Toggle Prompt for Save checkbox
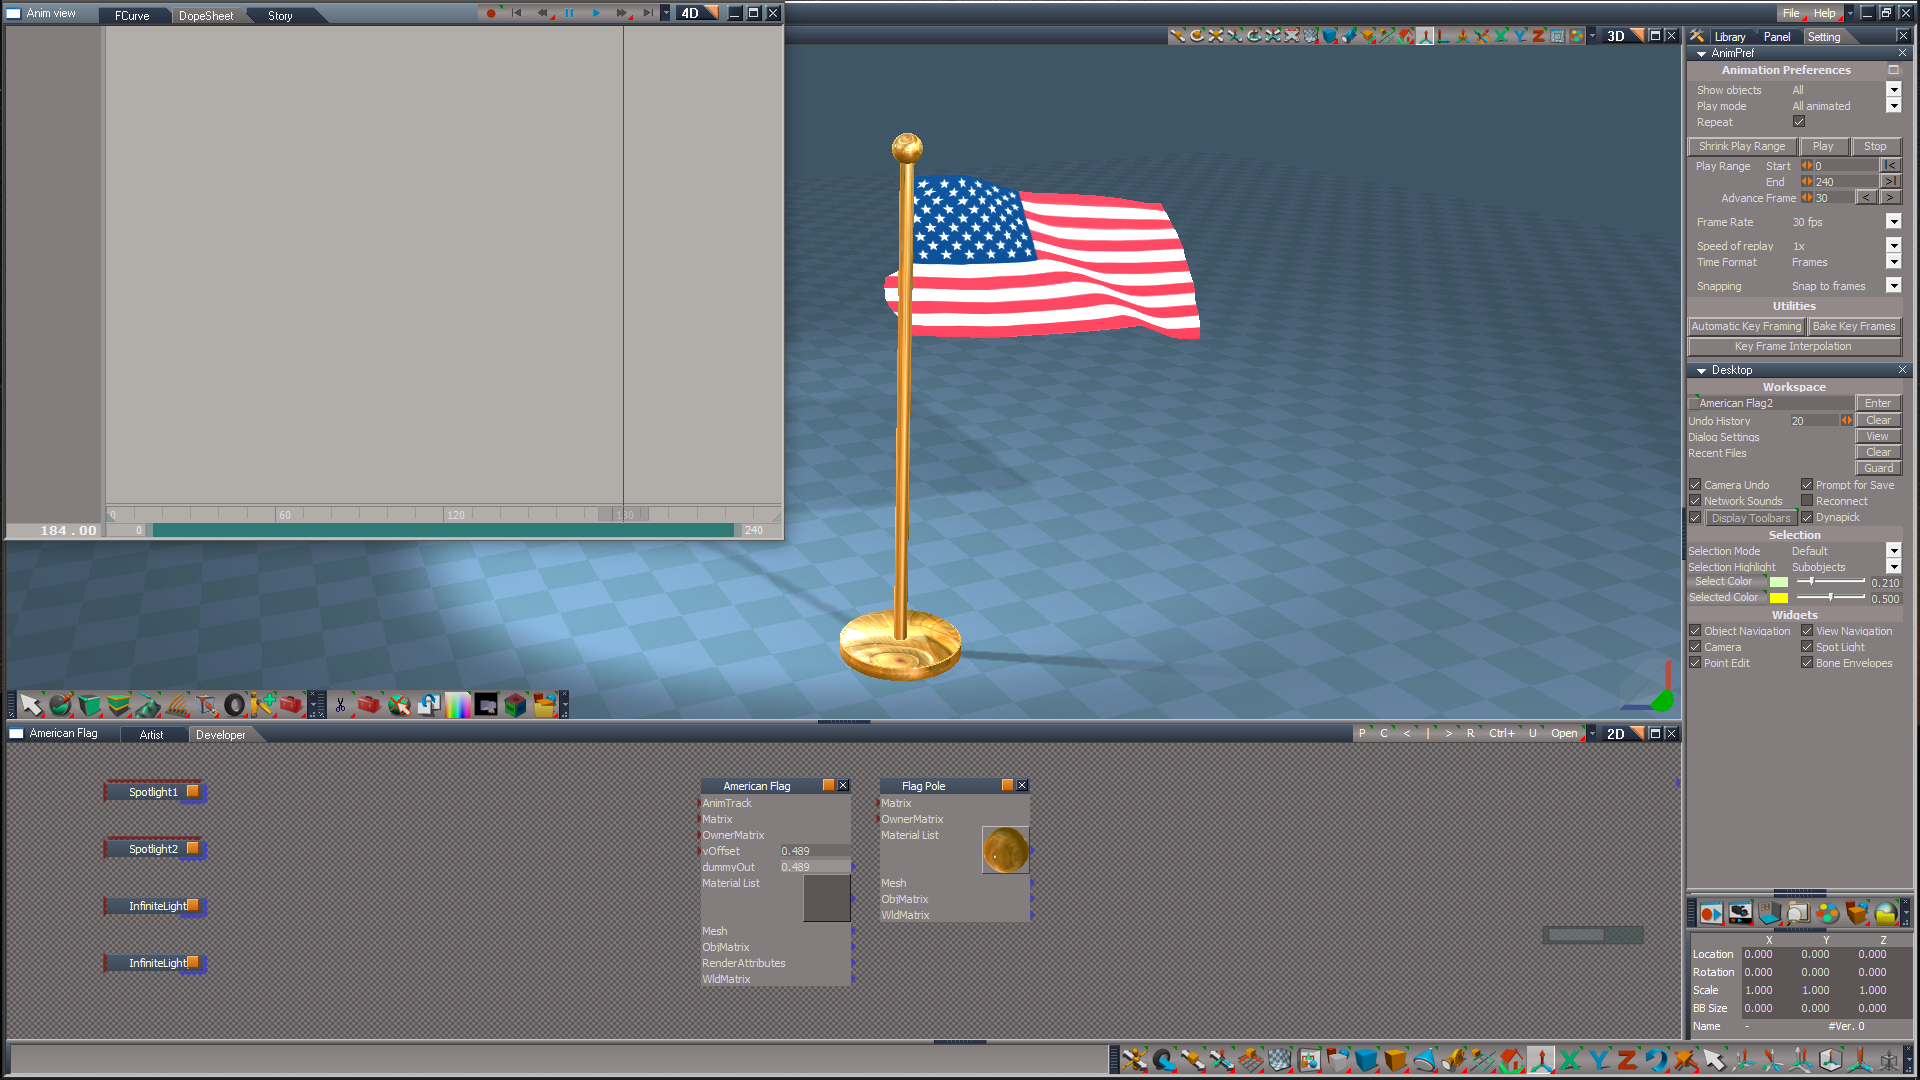 click(1807, 485)
